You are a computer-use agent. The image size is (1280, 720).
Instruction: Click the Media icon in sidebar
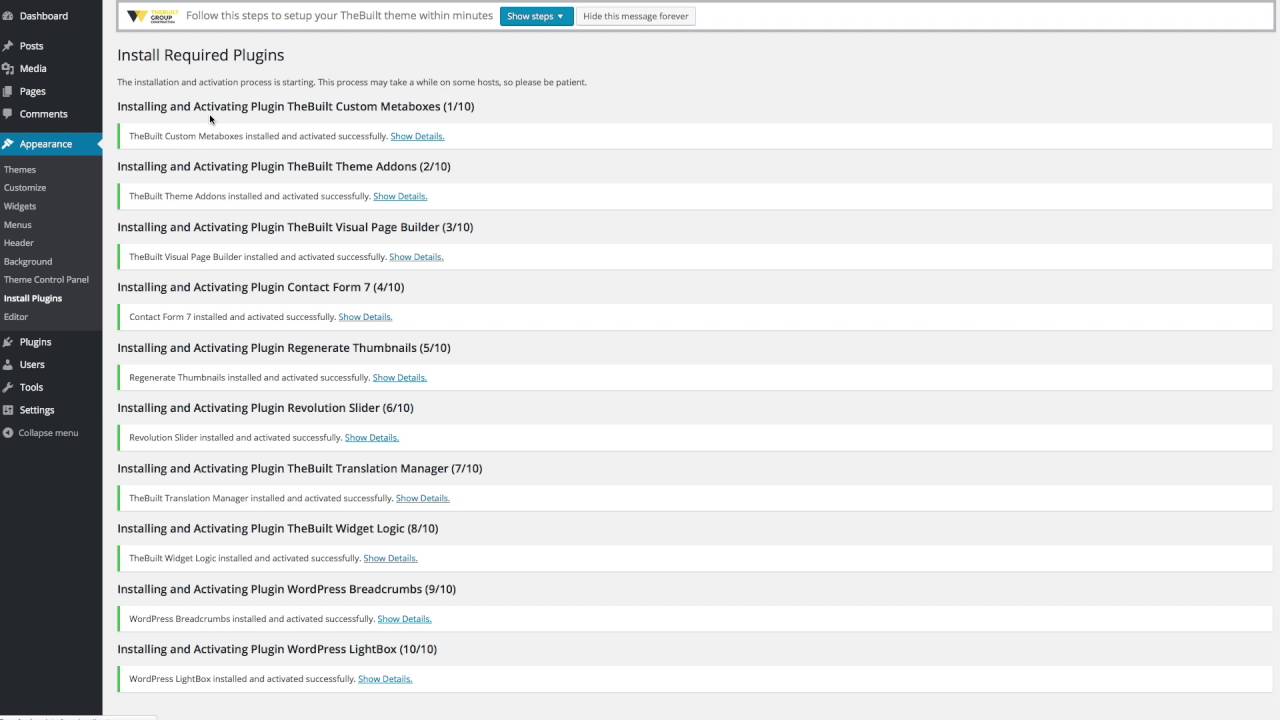coord(8,69)
